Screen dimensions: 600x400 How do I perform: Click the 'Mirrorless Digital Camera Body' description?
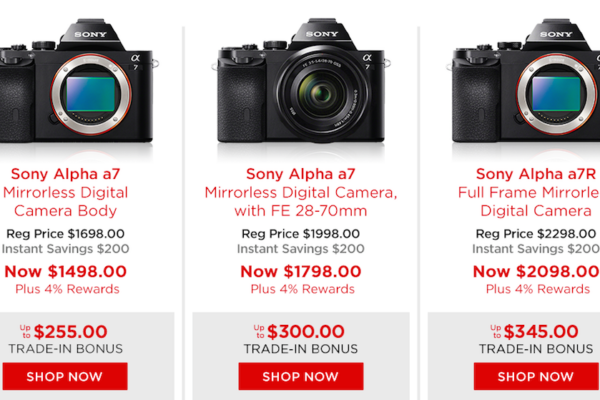[66, 201]
